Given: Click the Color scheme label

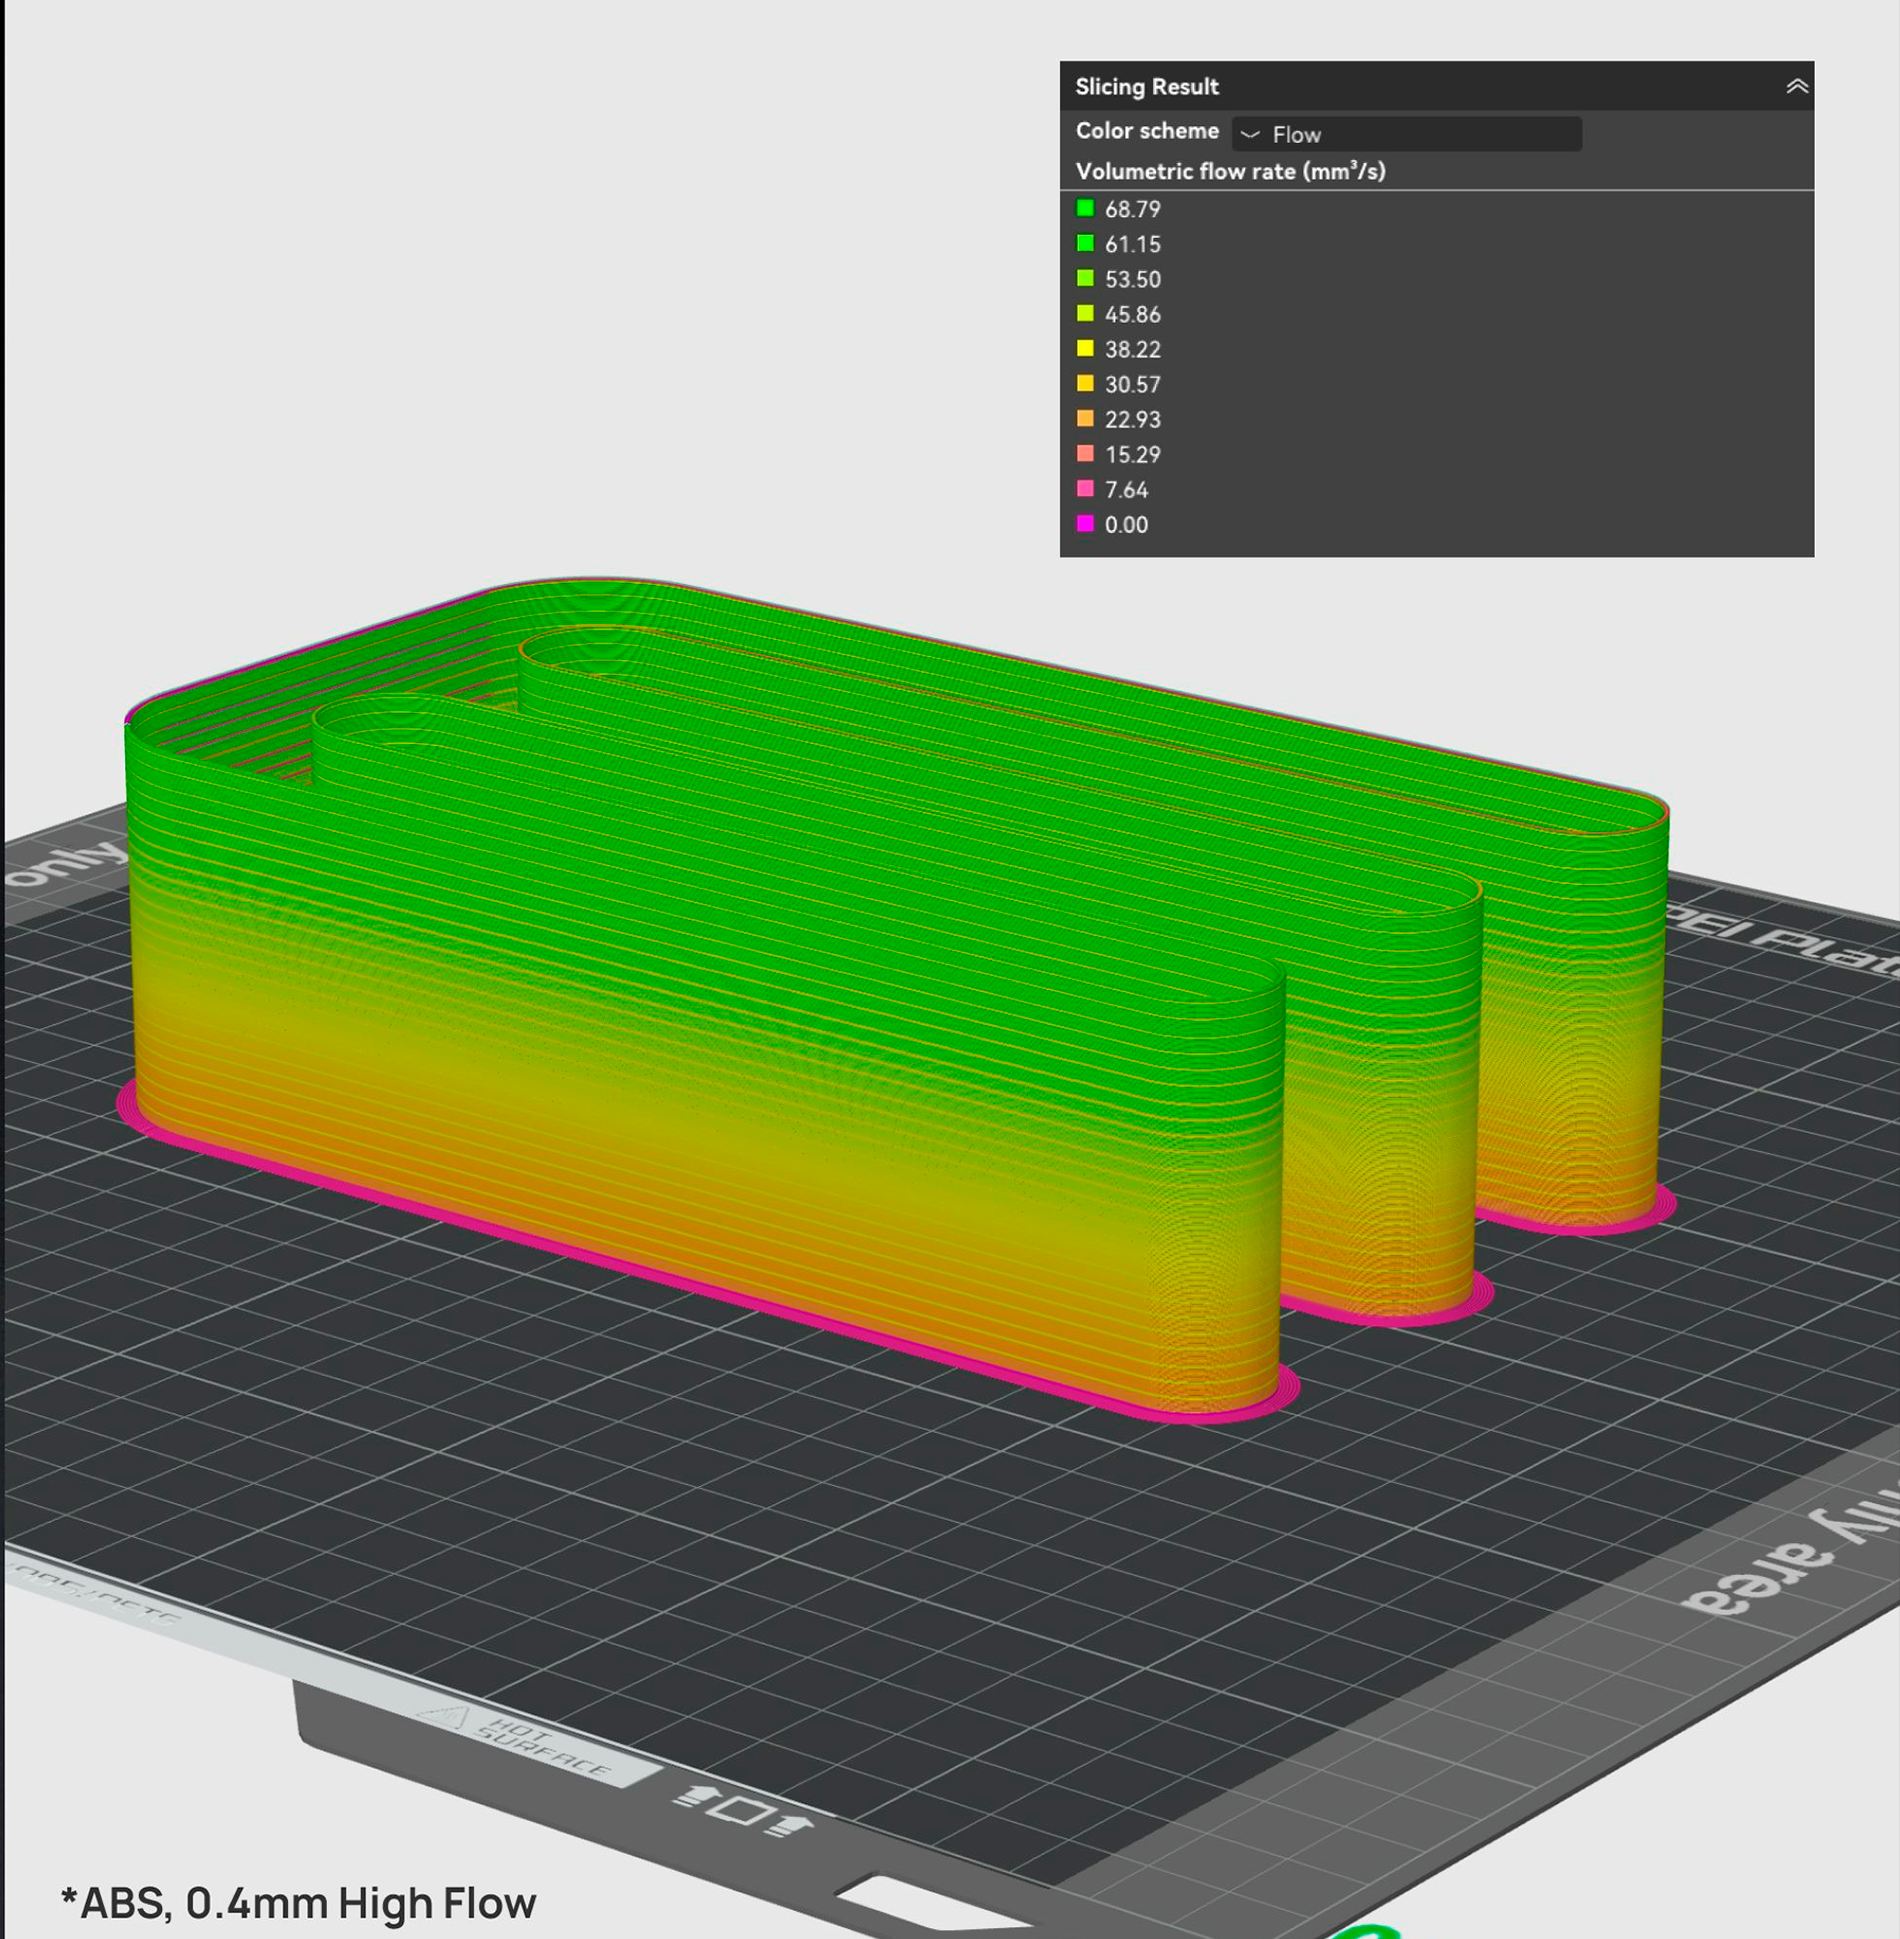Looking at the screenshot, I should [1146, 131].
